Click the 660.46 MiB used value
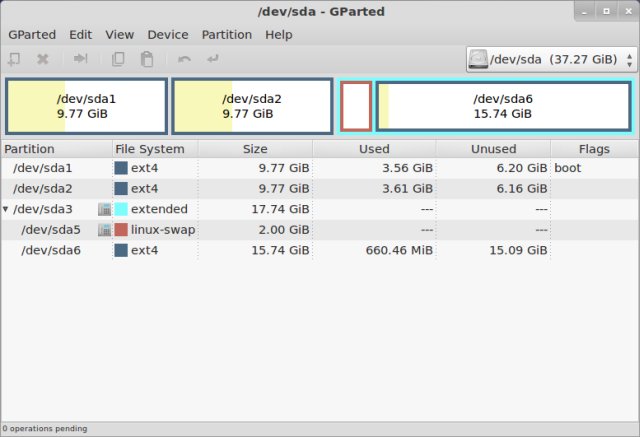Viewport: 640px width, 437px height. (399, 250)
